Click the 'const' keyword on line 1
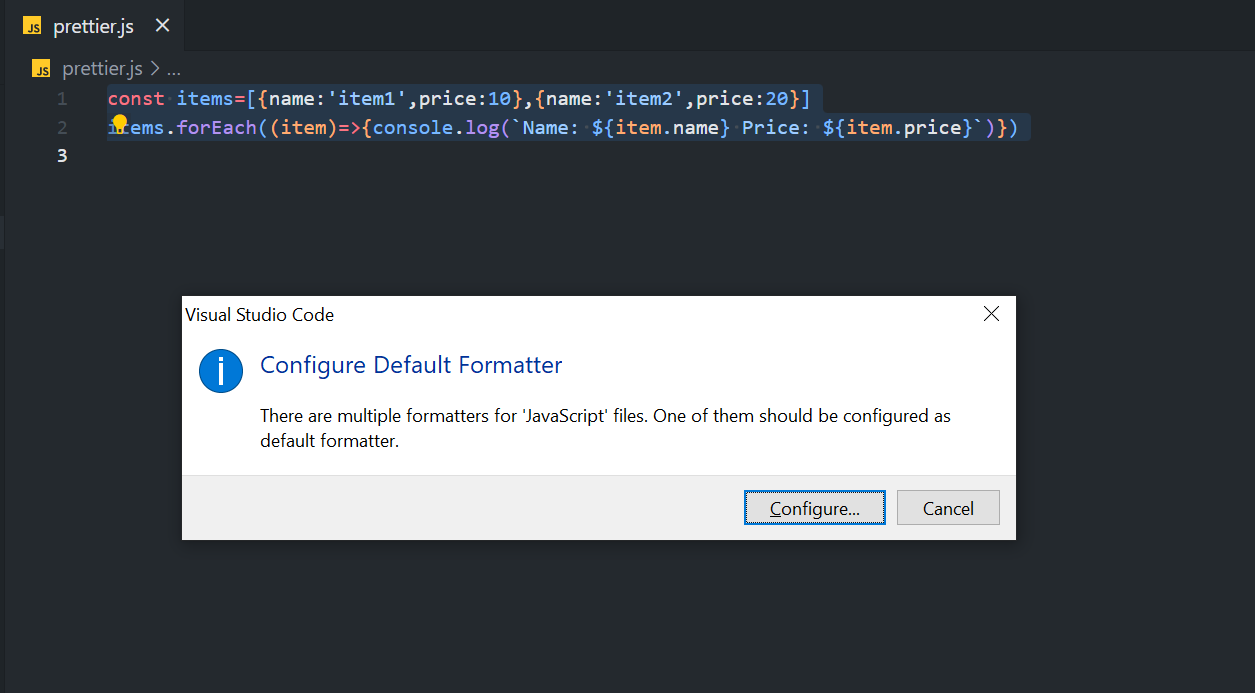The height and width of the screenshot is (693, 1255). (136, 99)
